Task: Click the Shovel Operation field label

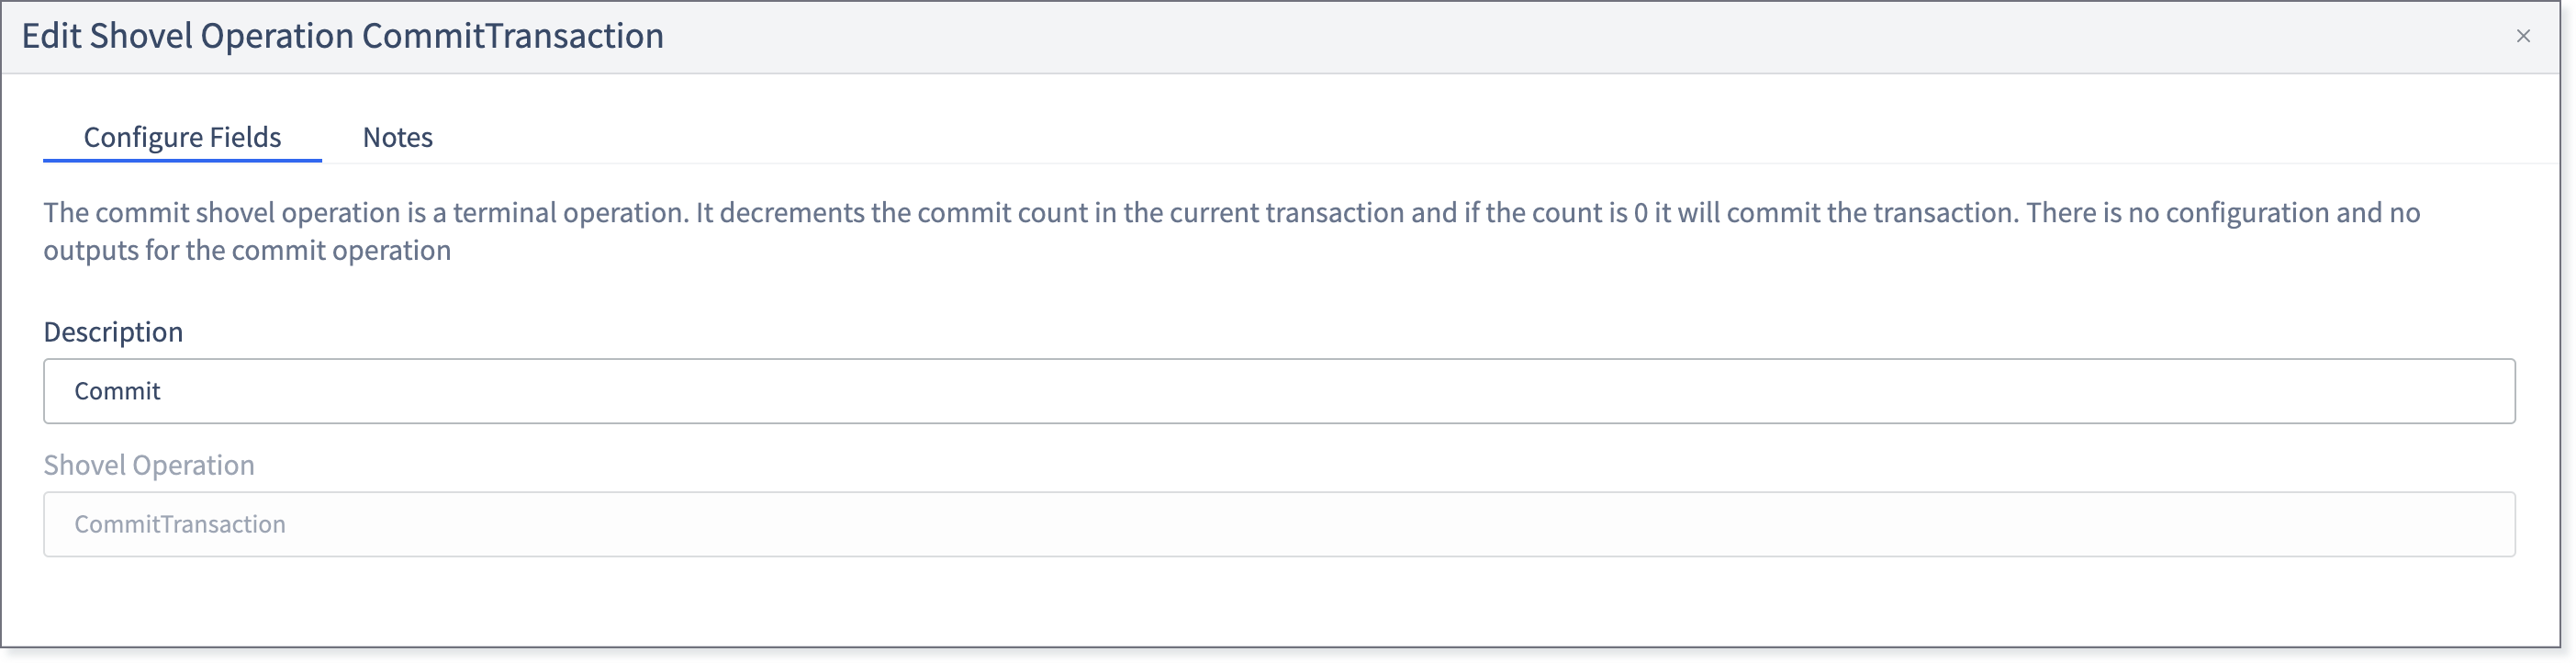Action: [x=149, y=465]
